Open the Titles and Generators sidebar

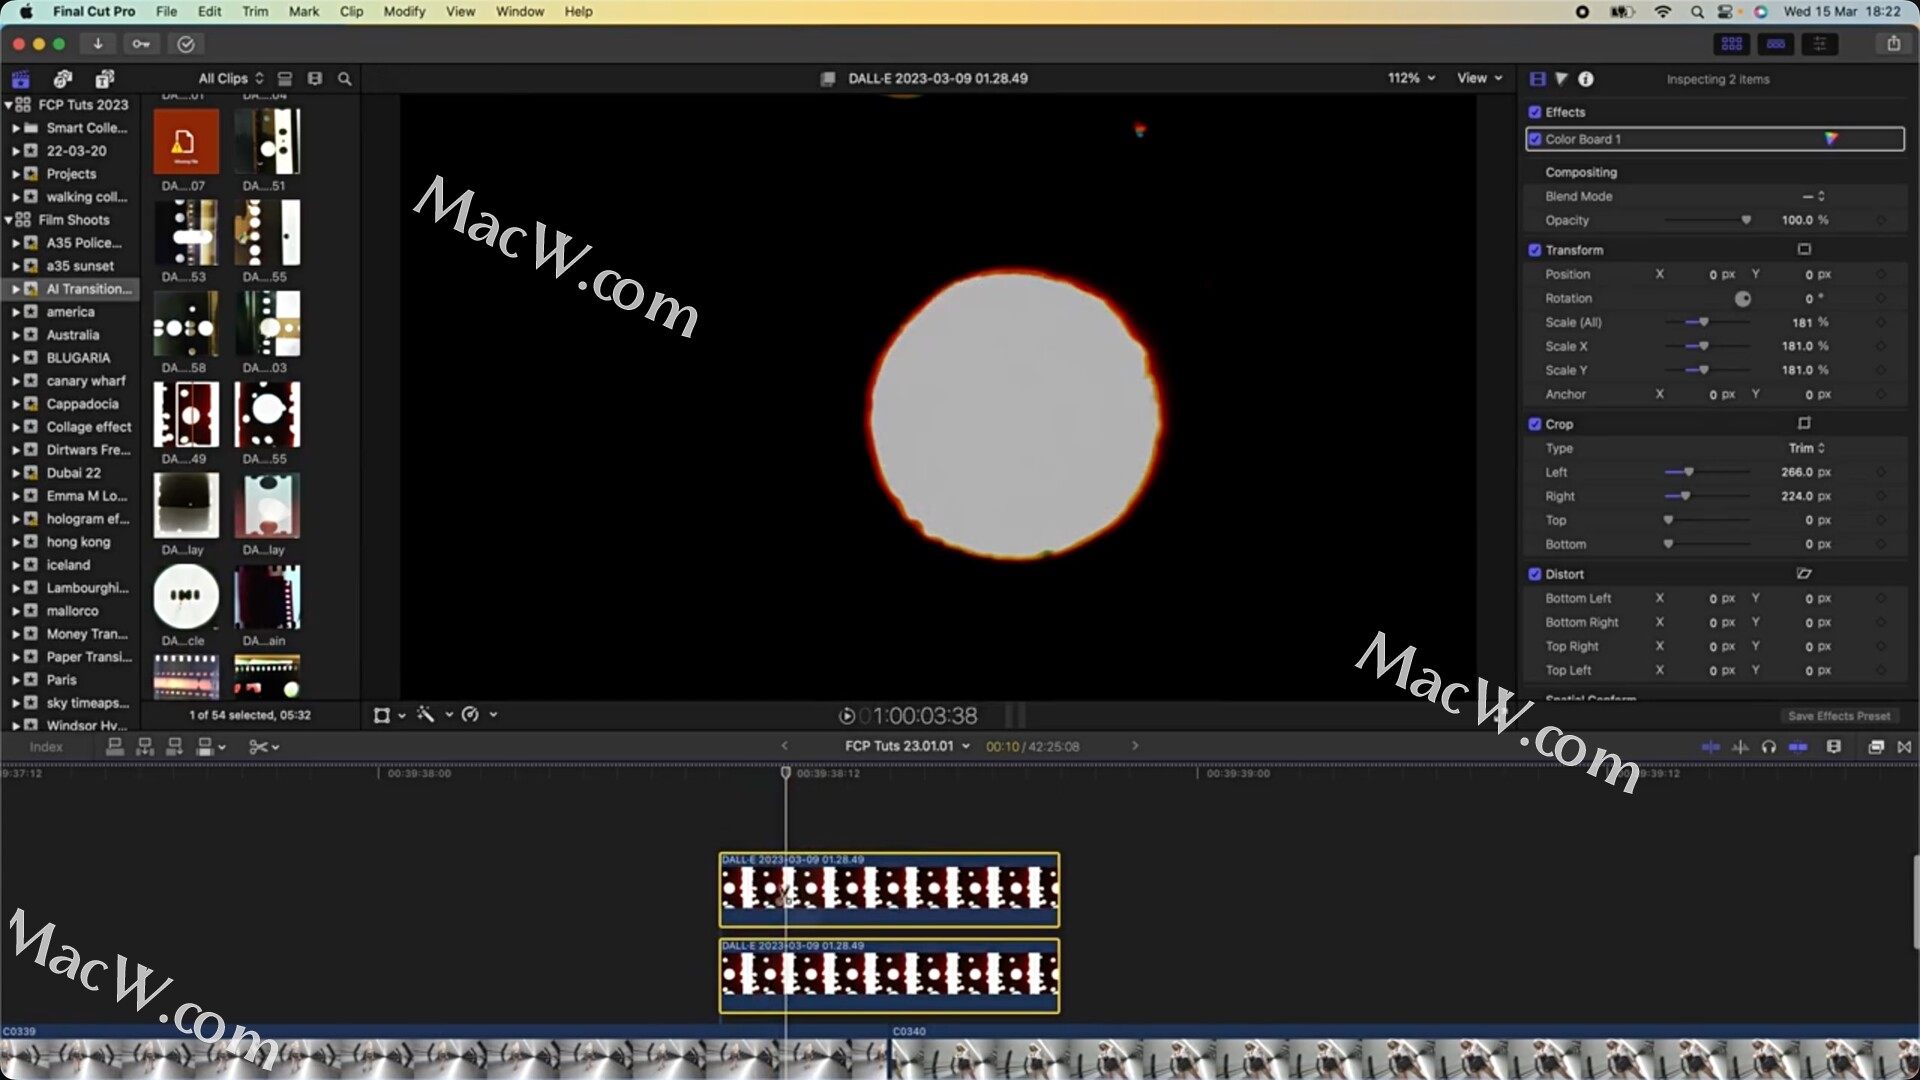[104, 79]
